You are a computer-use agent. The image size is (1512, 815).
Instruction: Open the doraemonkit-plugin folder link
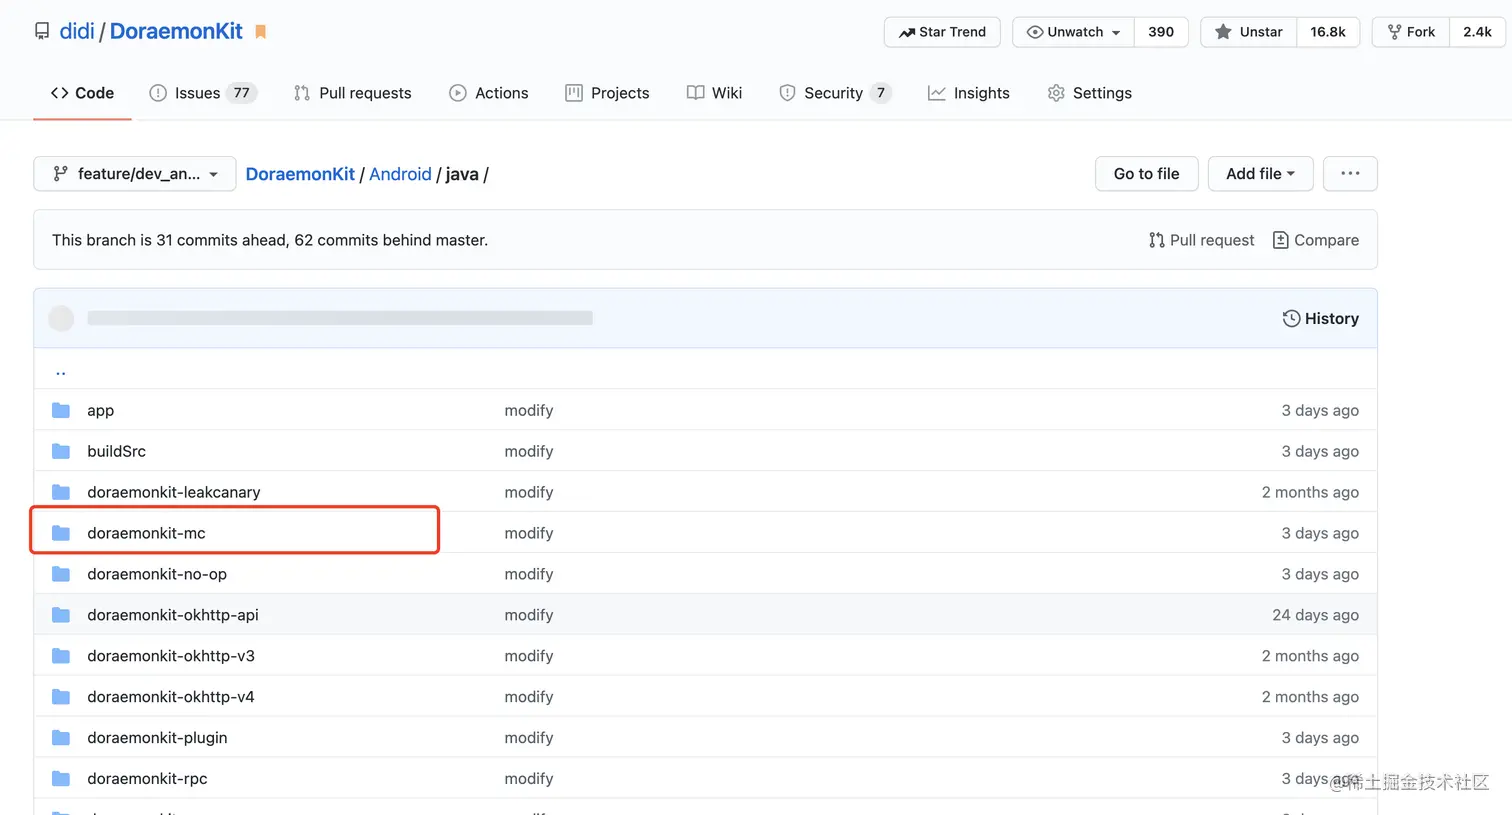(157, 738)
